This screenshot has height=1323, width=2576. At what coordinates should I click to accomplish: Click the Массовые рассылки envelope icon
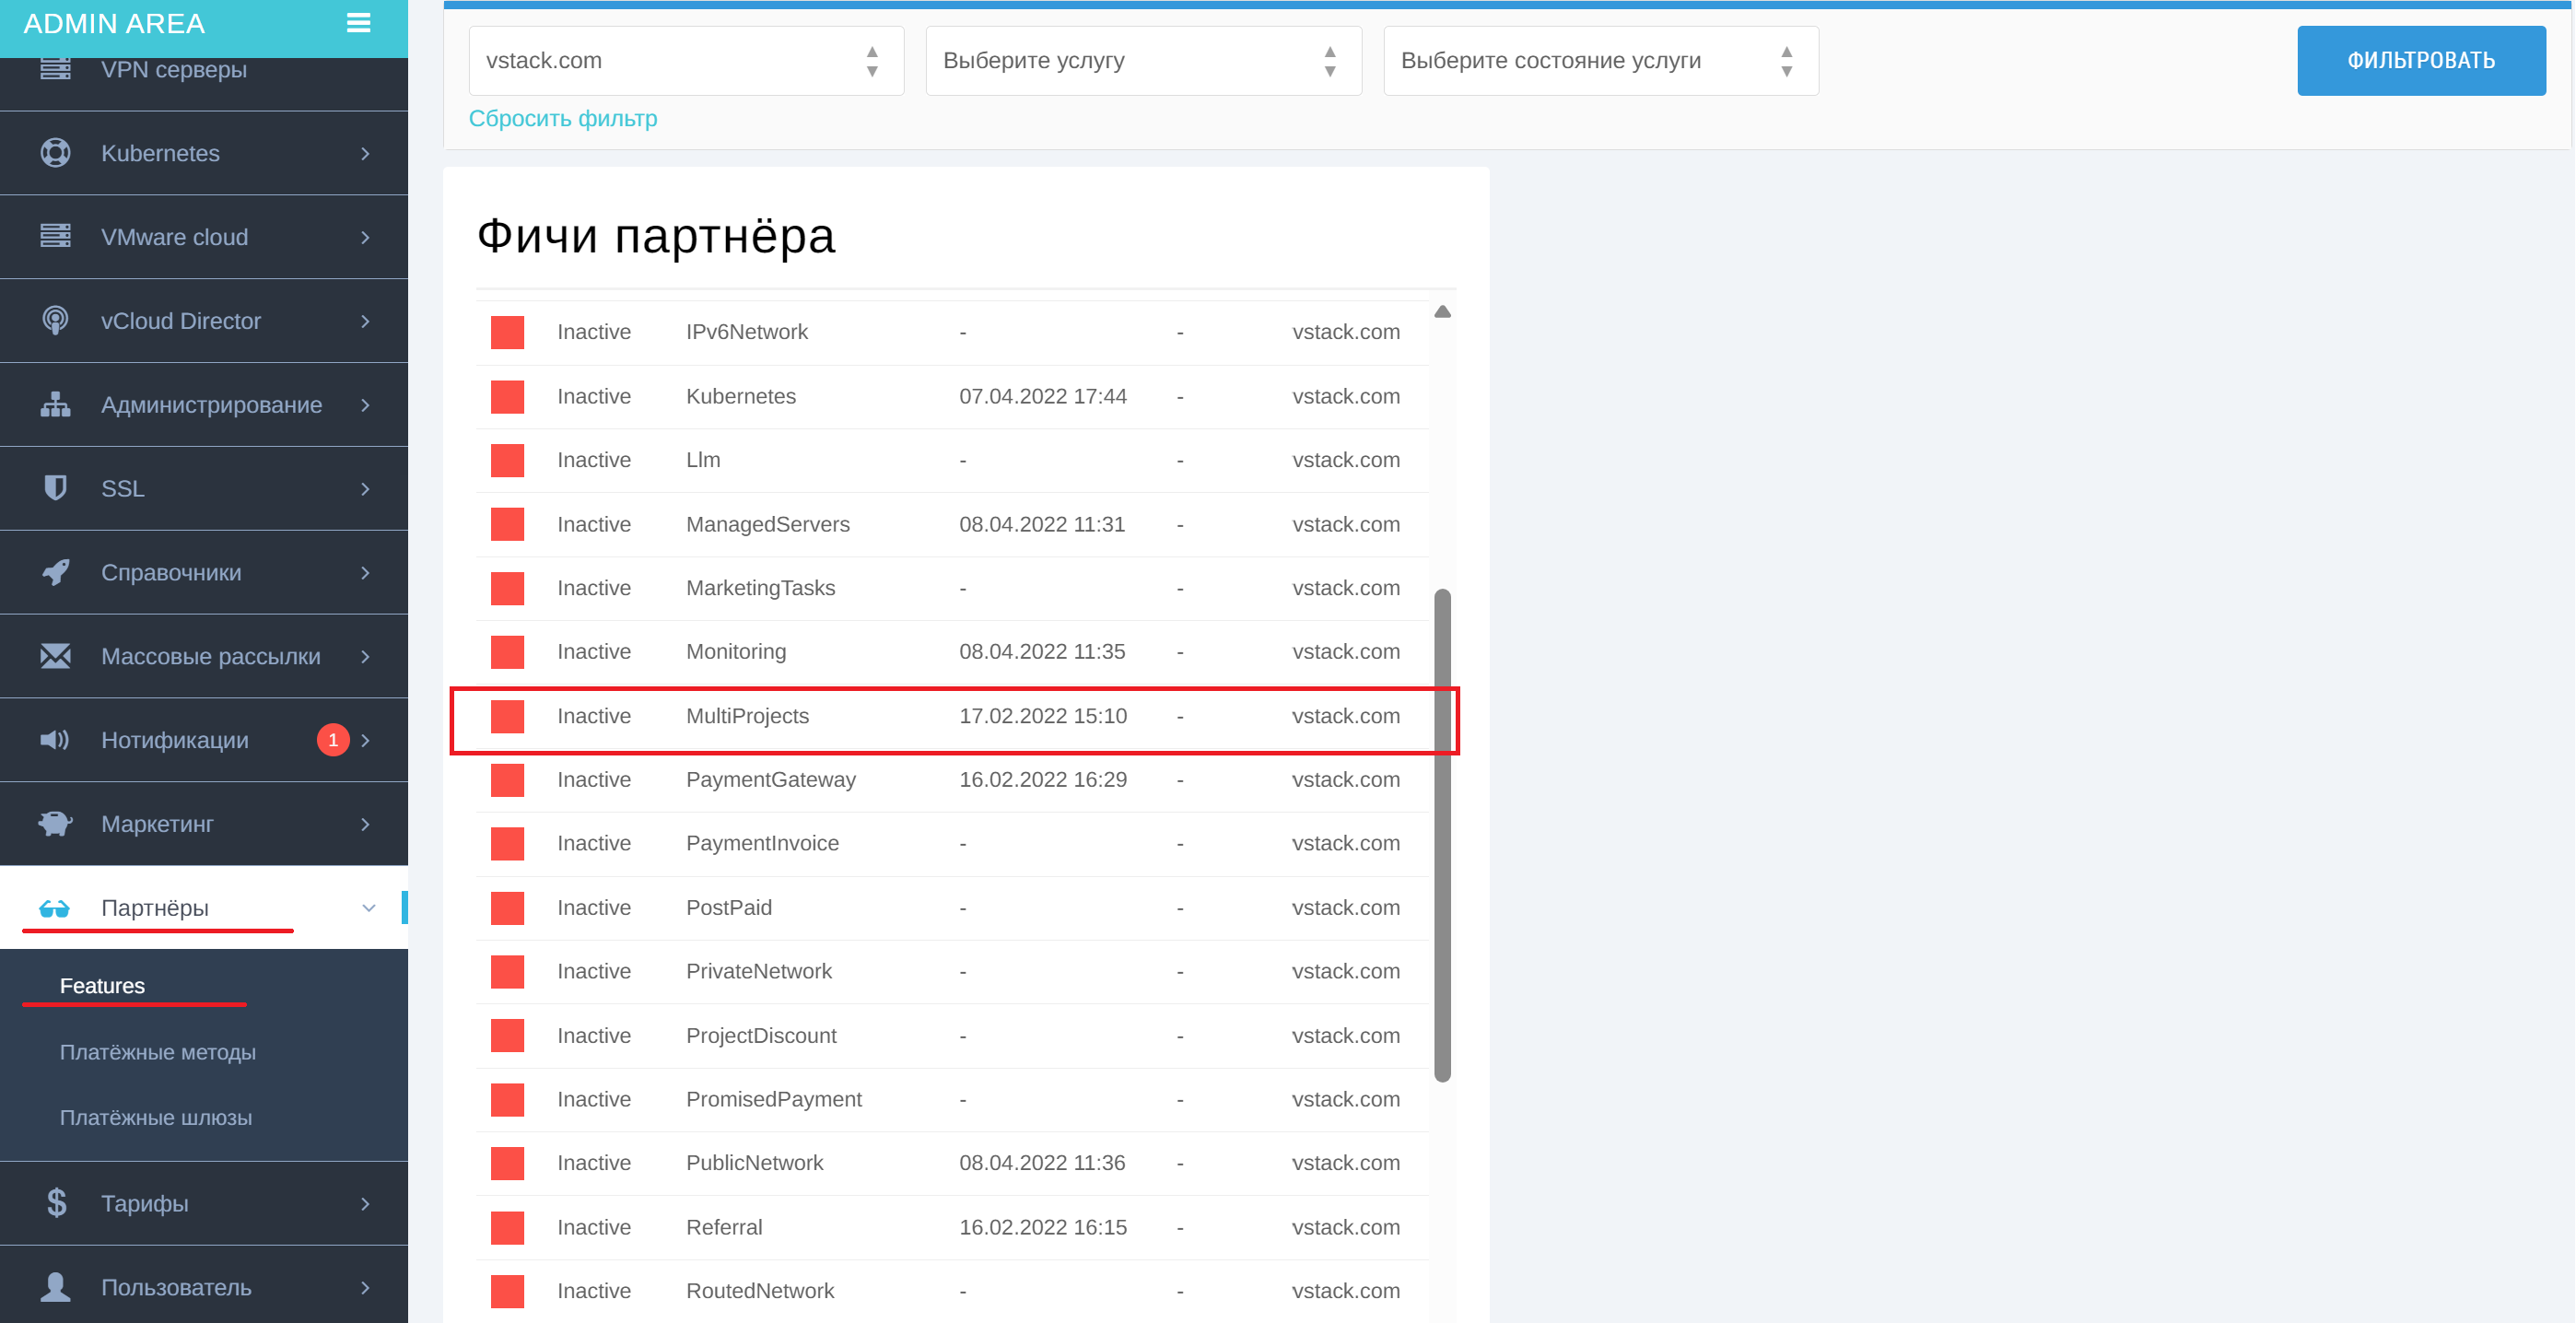pyautogui.click(x=55, y=656)
